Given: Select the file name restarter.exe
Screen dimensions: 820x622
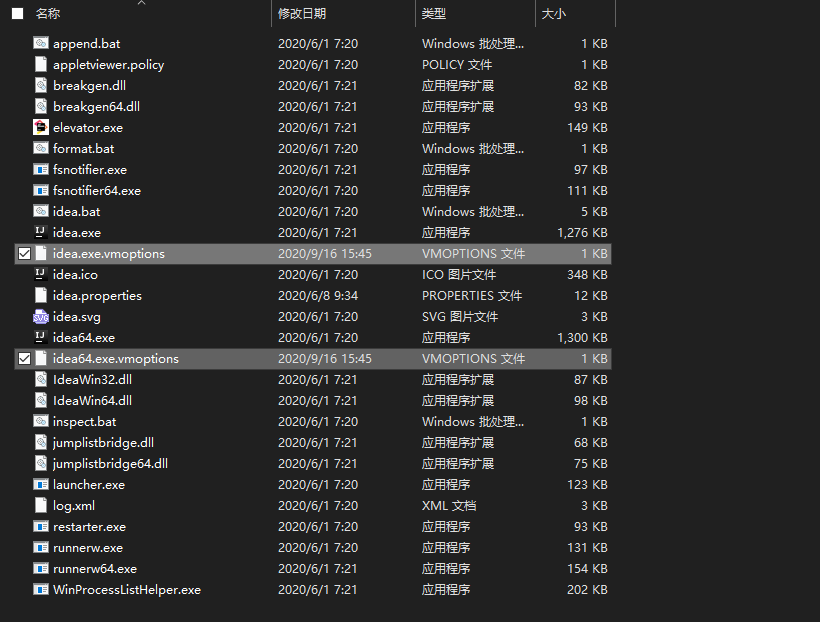Looking at the screenshot, I should pyautogui.click(x=89, y=527).
